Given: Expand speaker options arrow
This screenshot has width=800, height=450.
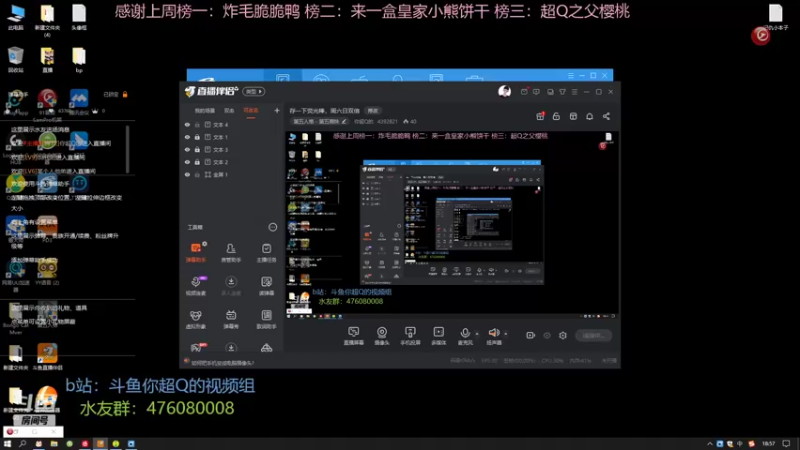Looking at the screenshot, I should [506, 334].
